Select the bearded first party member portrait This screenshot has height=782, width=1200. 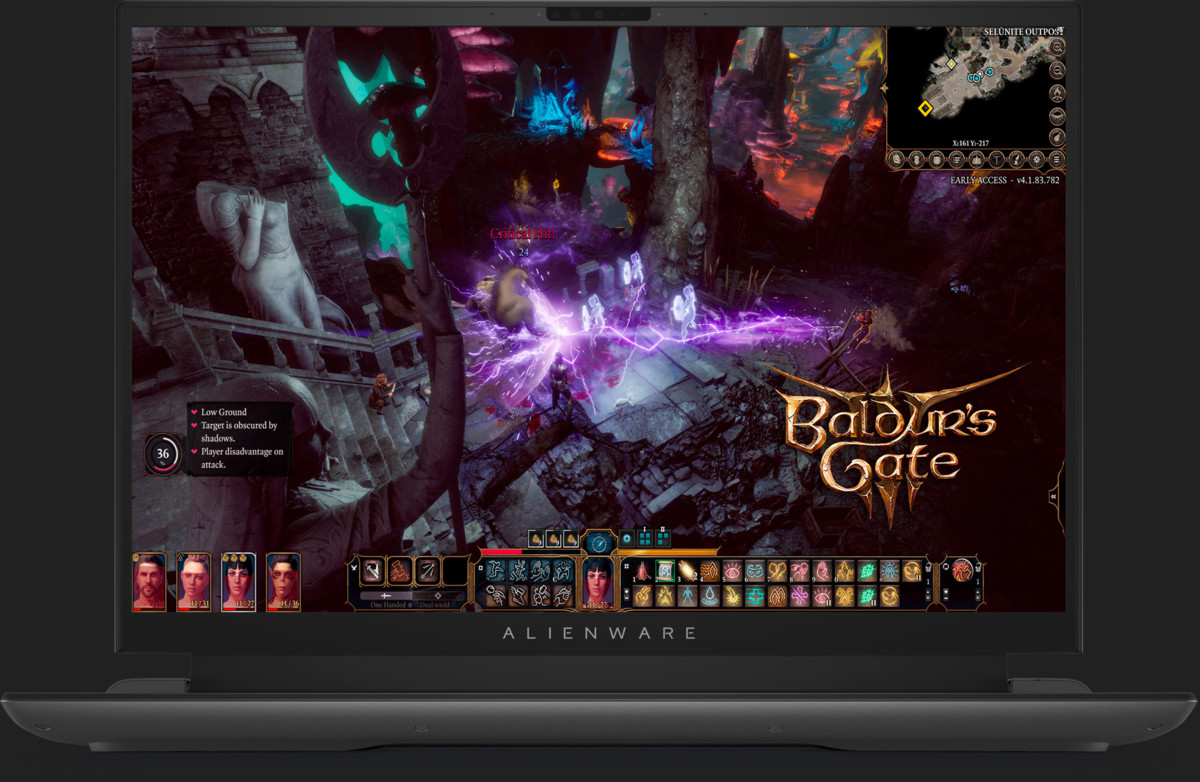pyautogui.click(x=149, y=581)
